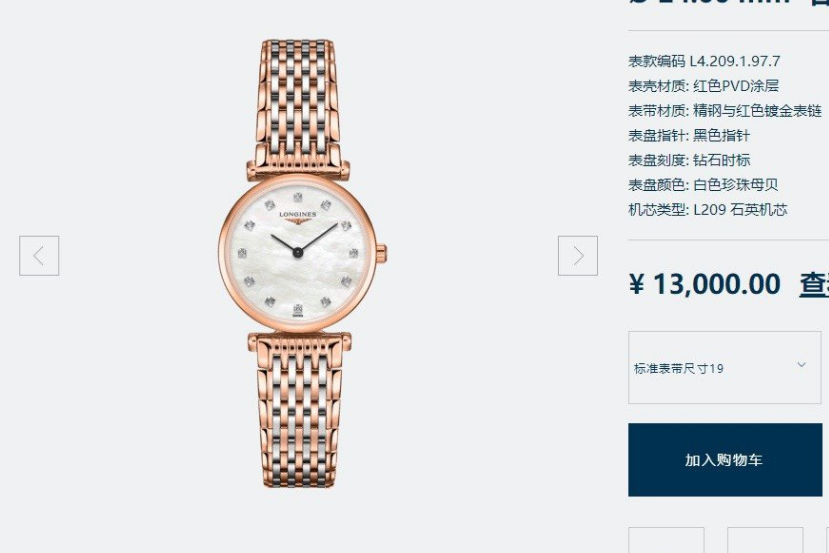Click the first empty box below cart button
This screenshot has width=829, height=553.
coord(666,540)
